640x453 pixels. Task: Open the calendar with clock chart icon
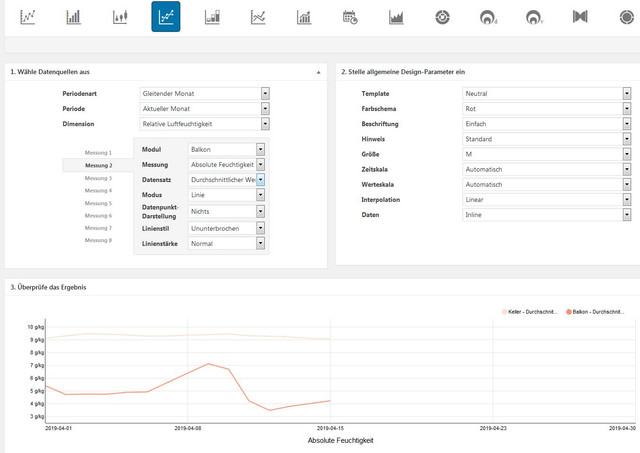point(350,17)
